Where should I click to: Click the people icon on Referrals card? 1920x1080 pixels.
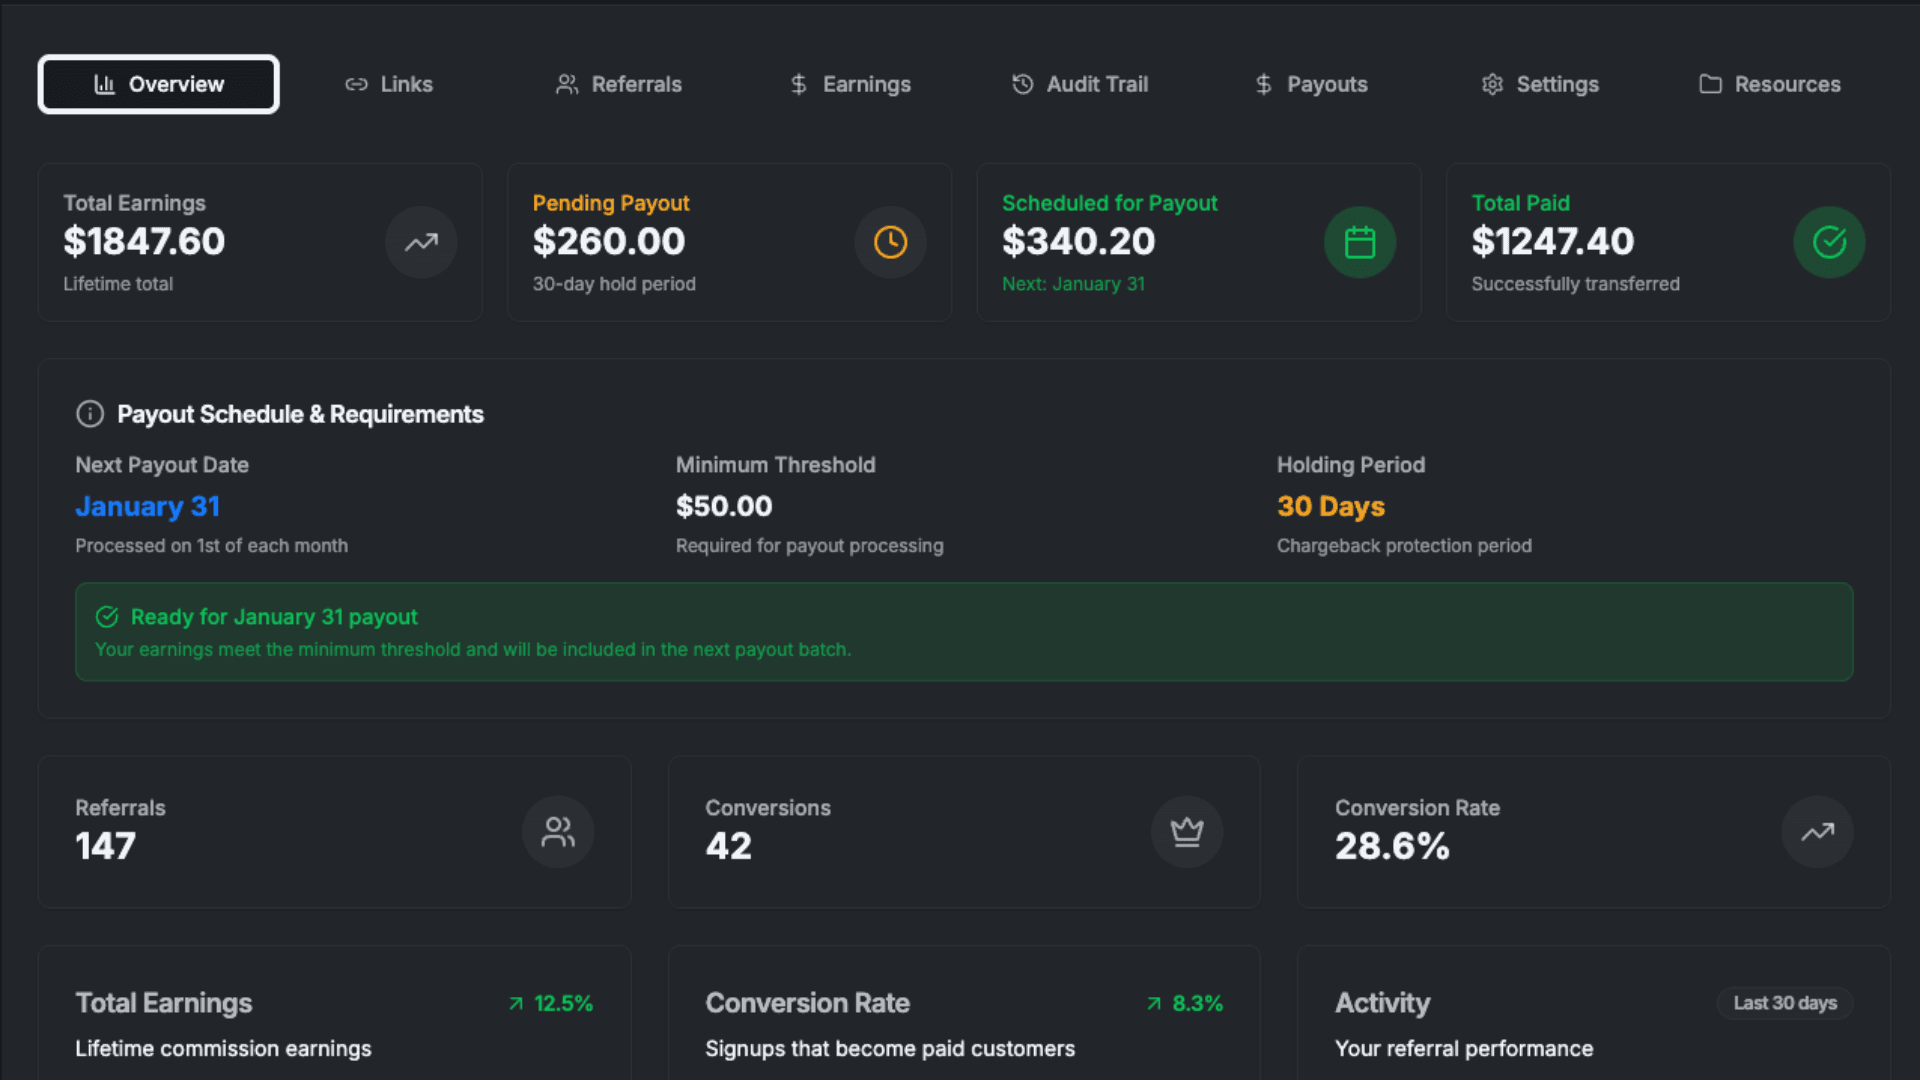point(557,831)
